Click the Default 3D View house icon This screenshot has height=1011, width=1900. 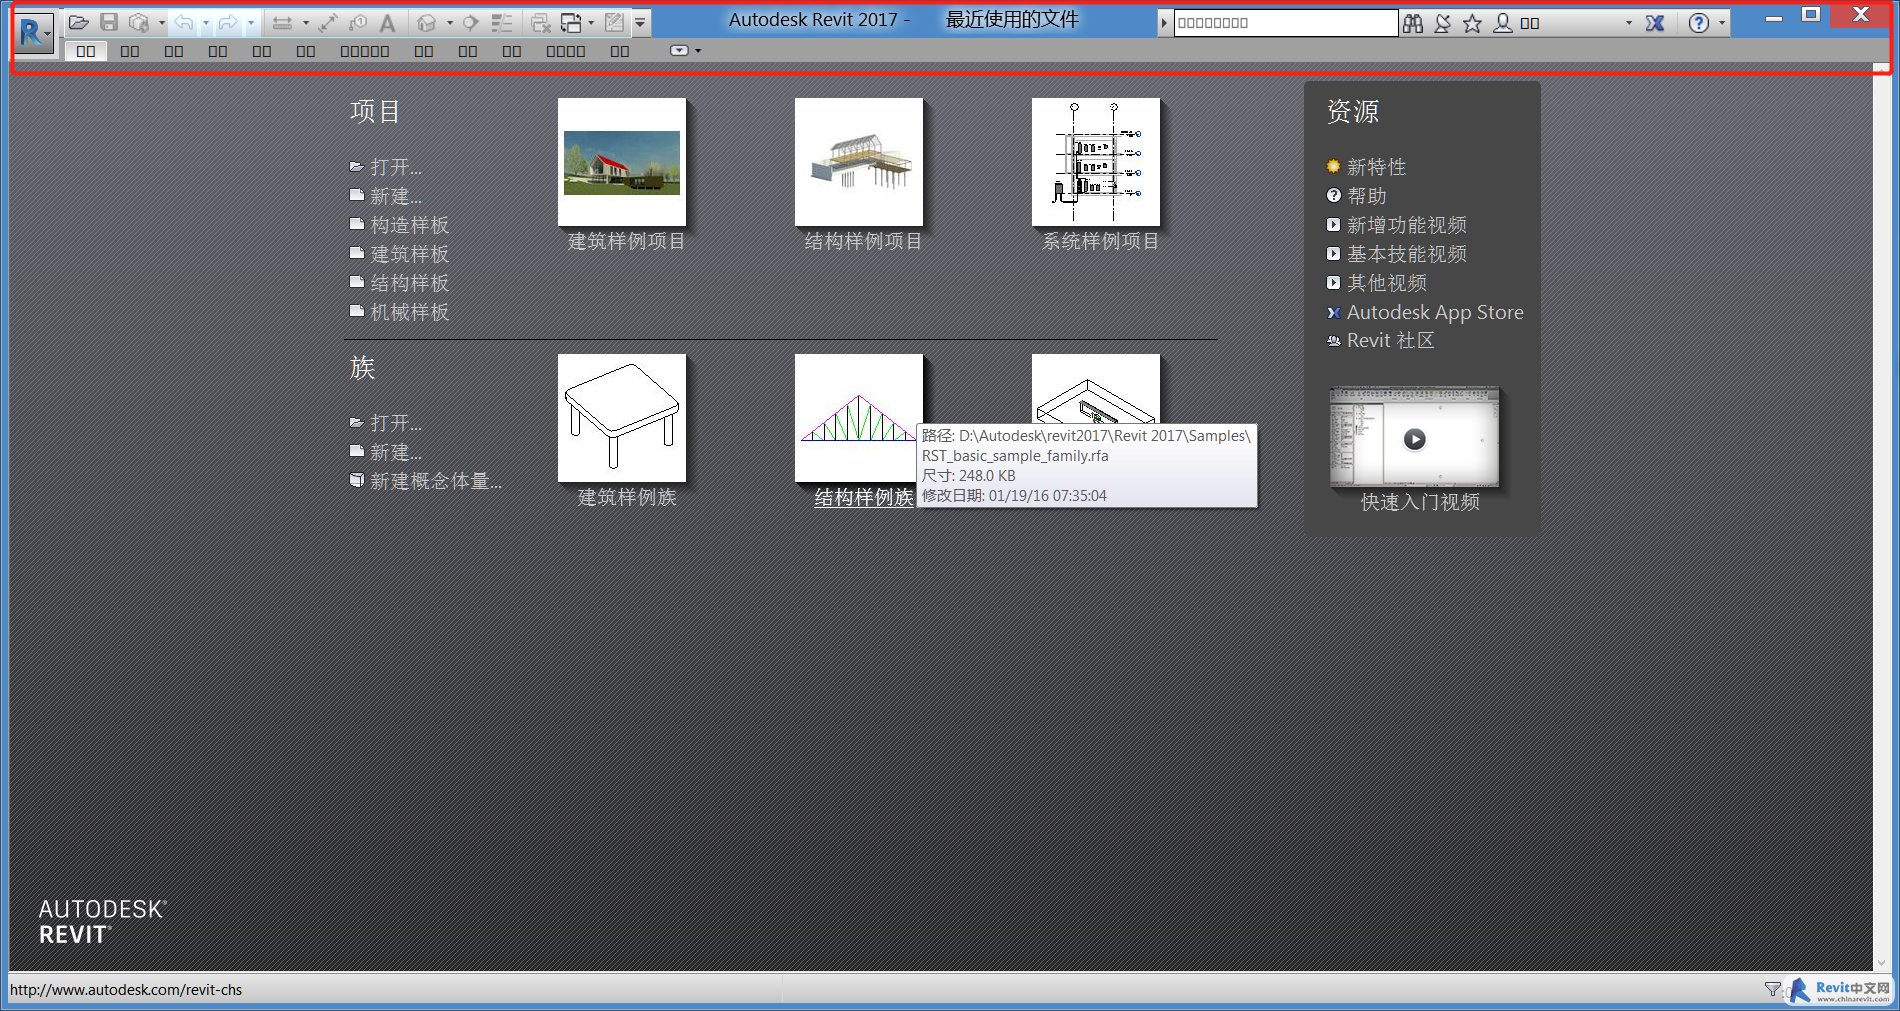(x=427, y=22)
